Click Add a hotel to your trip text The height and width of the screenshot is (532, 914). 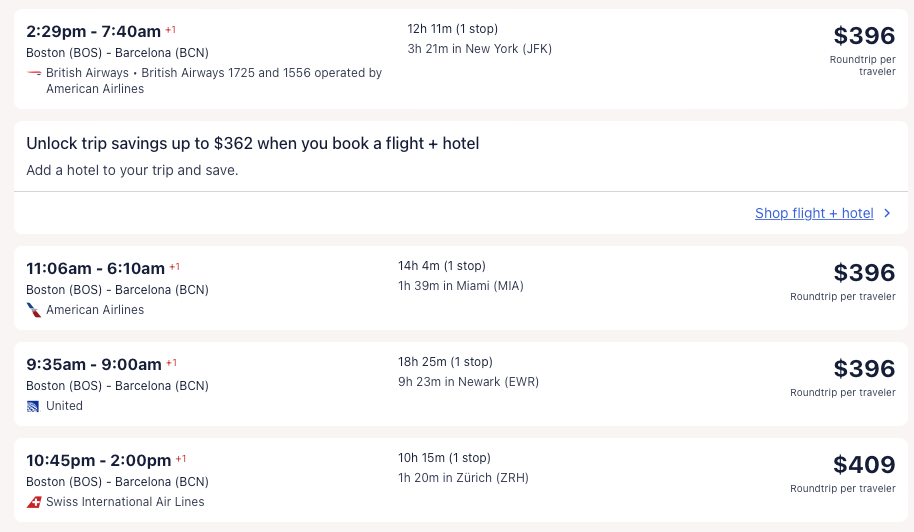(132, 170)
